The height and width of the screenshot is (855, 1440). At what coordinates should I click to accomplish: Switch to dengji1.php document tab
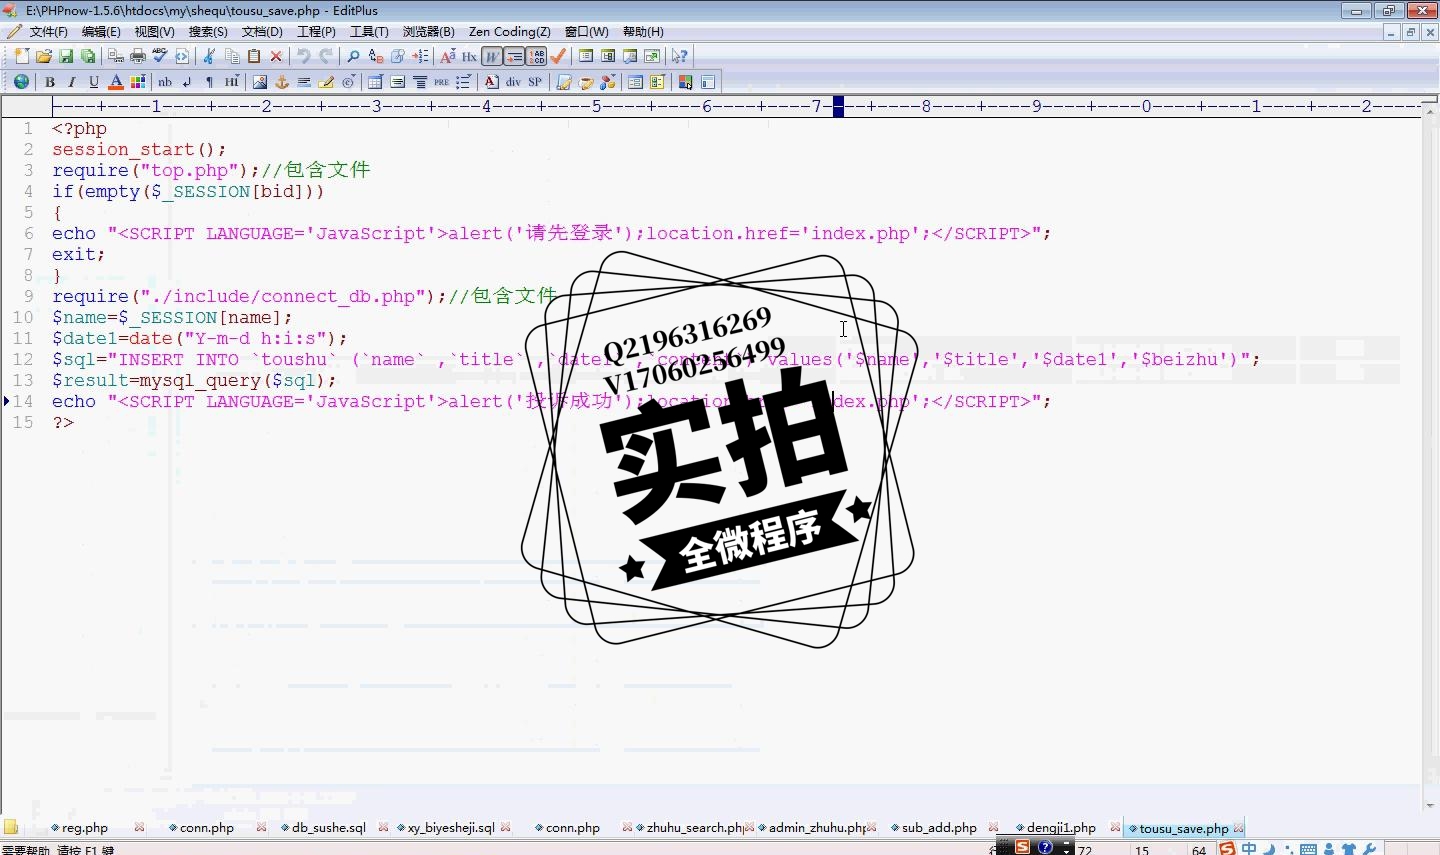coord(1061,828)
